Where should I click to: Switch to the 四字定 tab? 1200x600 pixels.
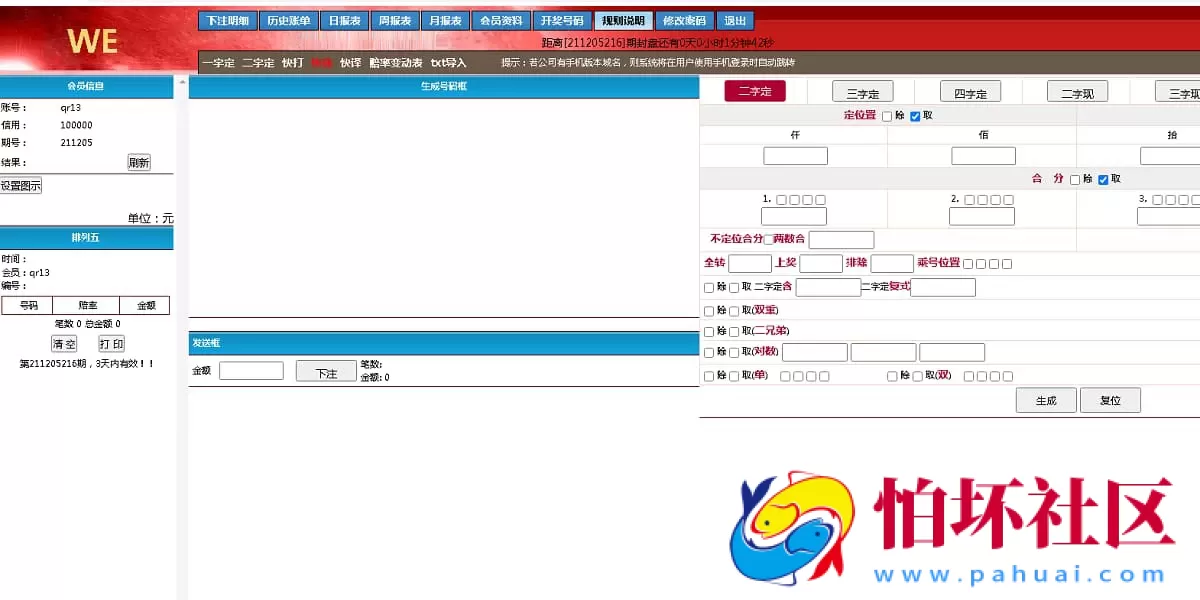(x=969, y=91)
